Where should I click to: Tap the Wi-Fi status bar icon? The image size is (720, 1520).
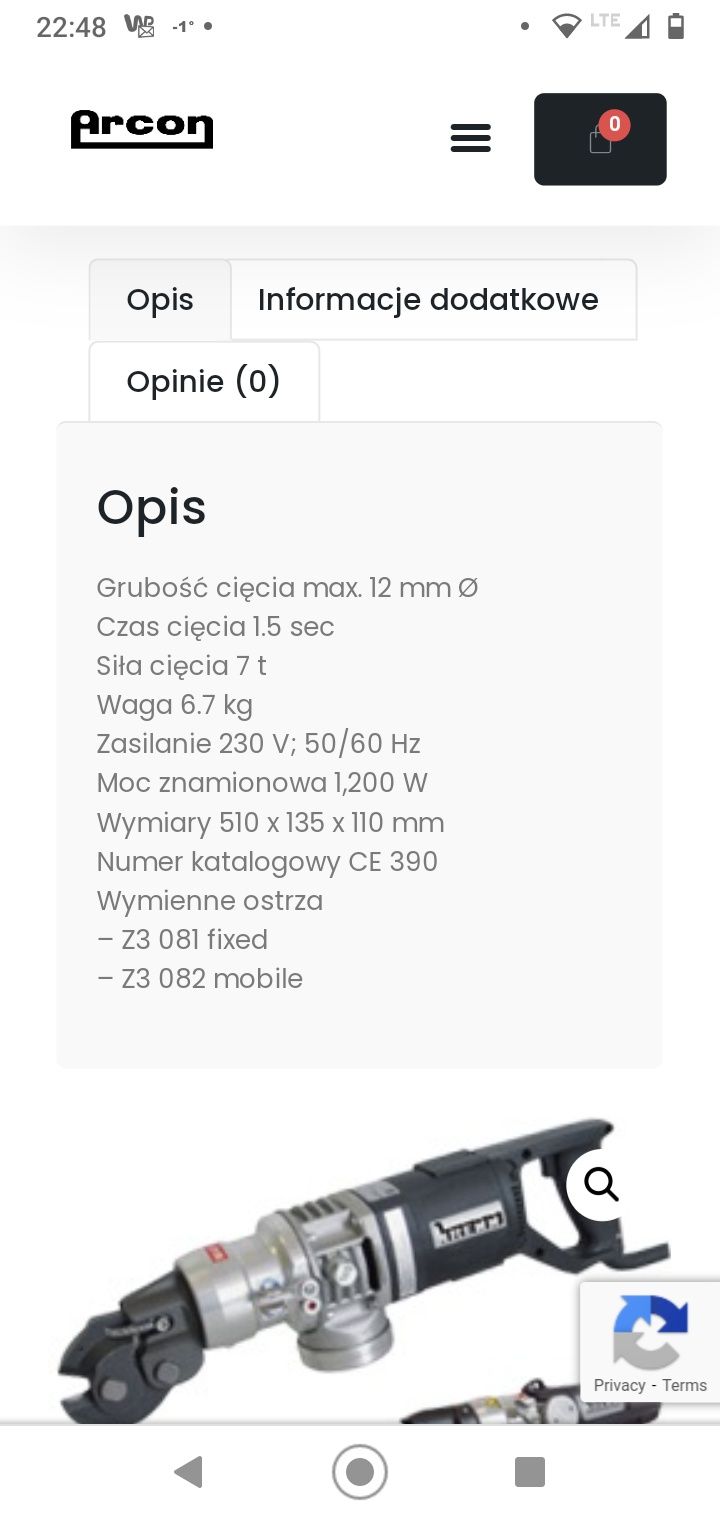click(x=567, y=26)
